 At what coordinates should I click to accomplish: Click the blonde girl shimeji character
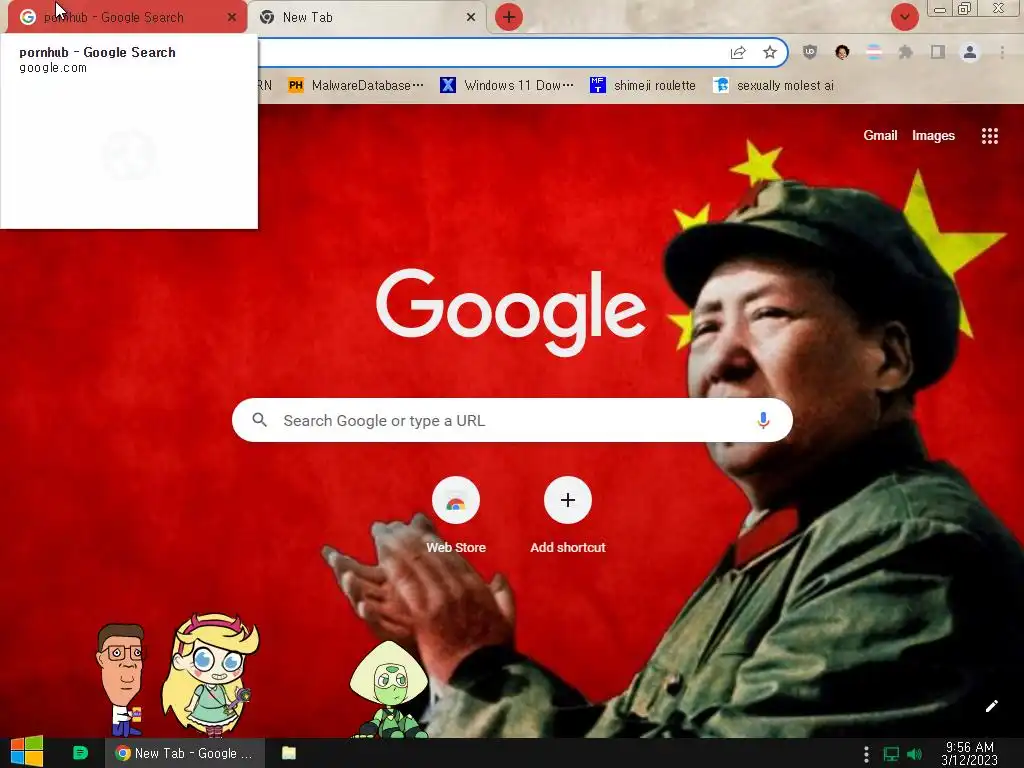pos(210,676)
